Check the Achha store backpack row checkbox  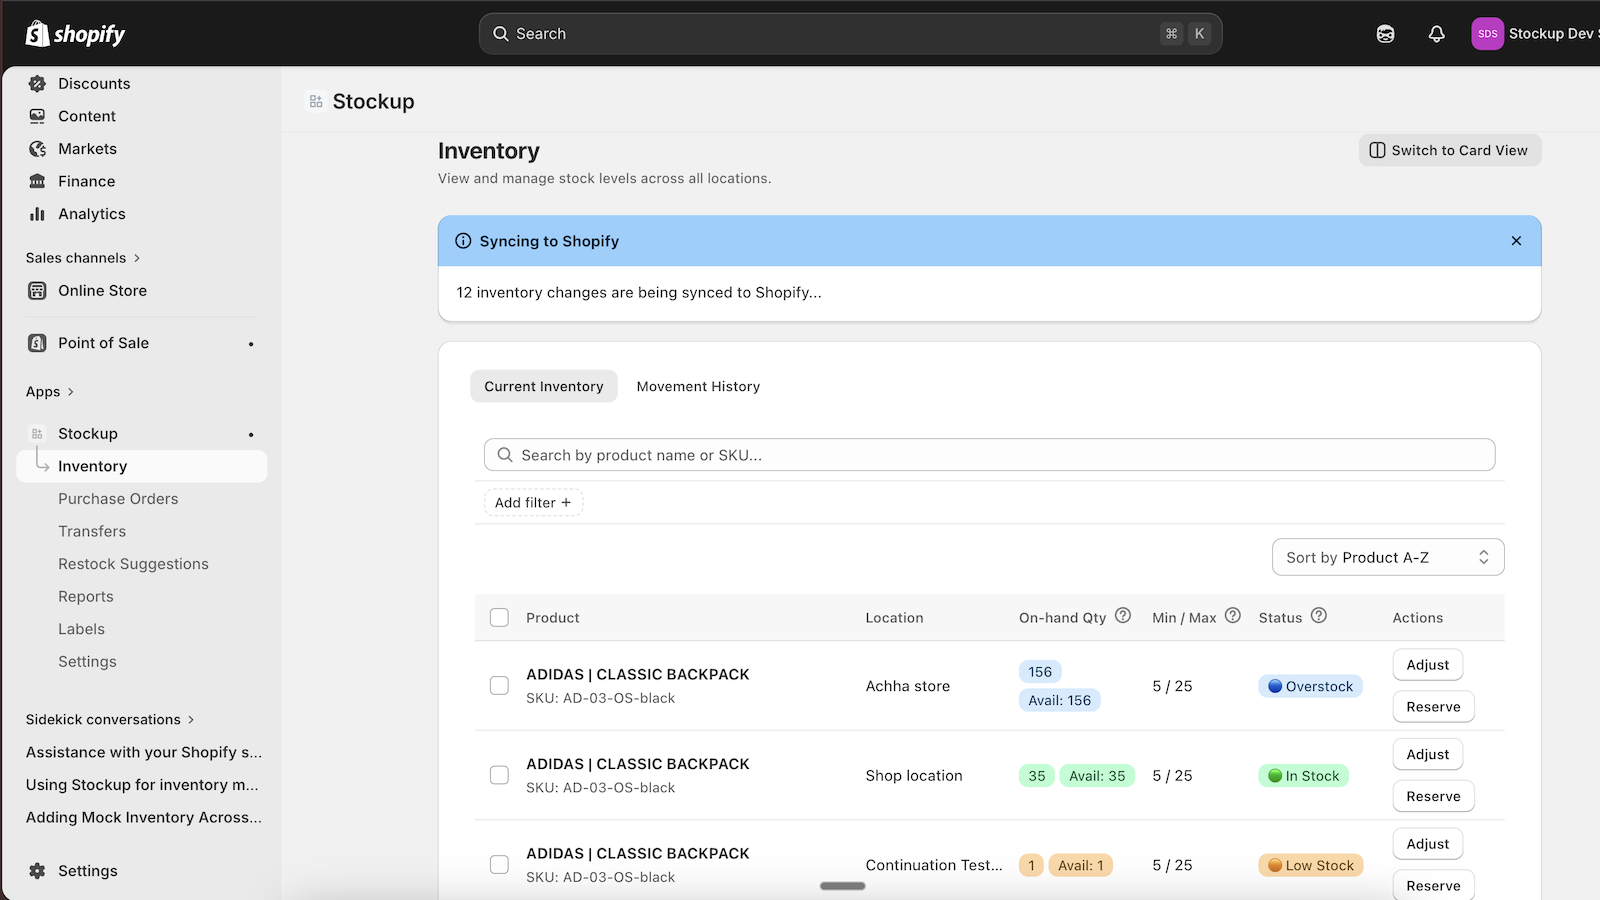pyautogui.click(x=499, y=686)
